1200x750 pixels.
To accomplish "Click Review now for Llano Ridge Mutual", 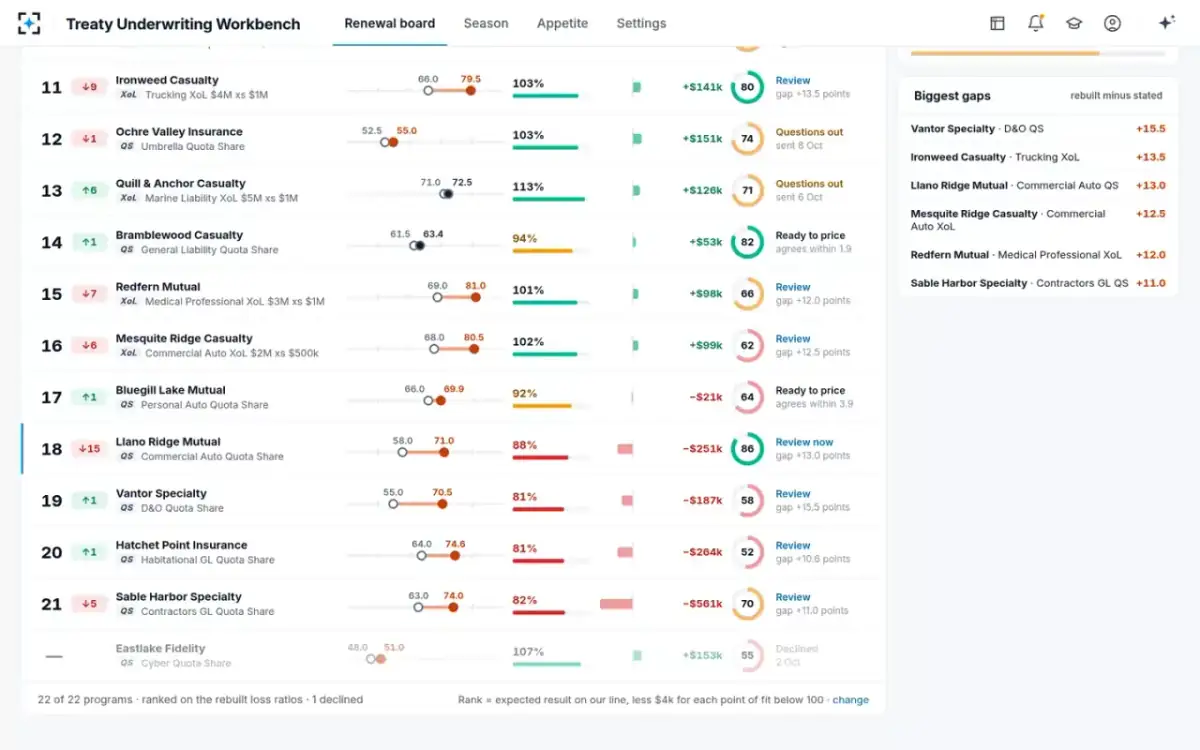I will (x=804, y=442).
